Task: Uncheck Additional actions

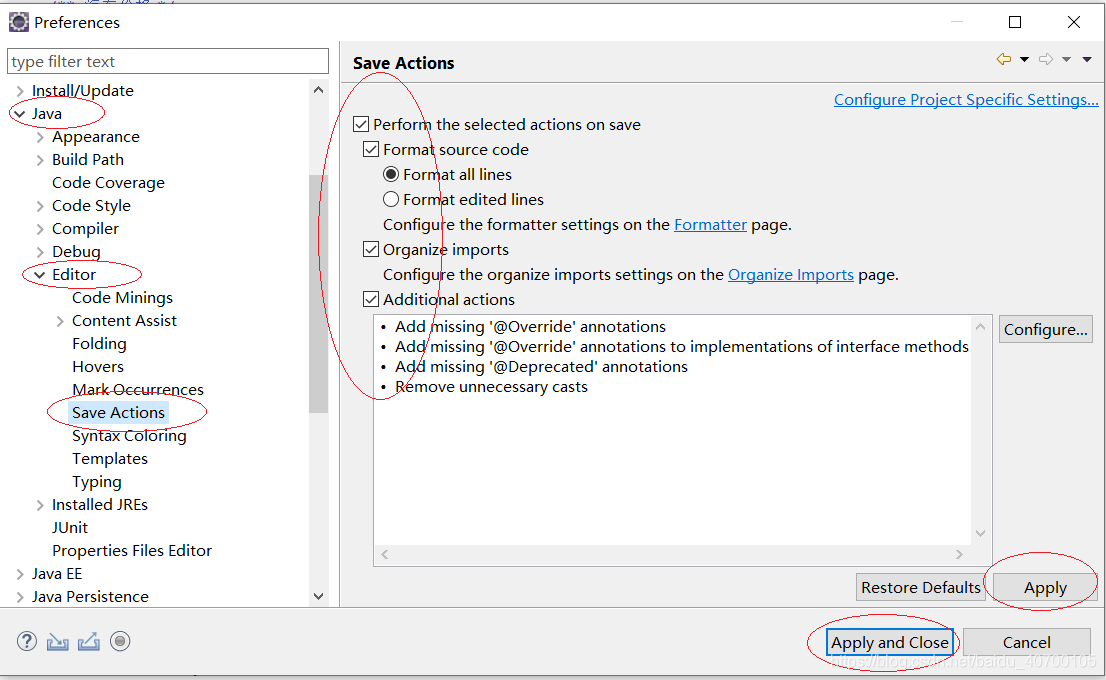Action: click(371, 299)
